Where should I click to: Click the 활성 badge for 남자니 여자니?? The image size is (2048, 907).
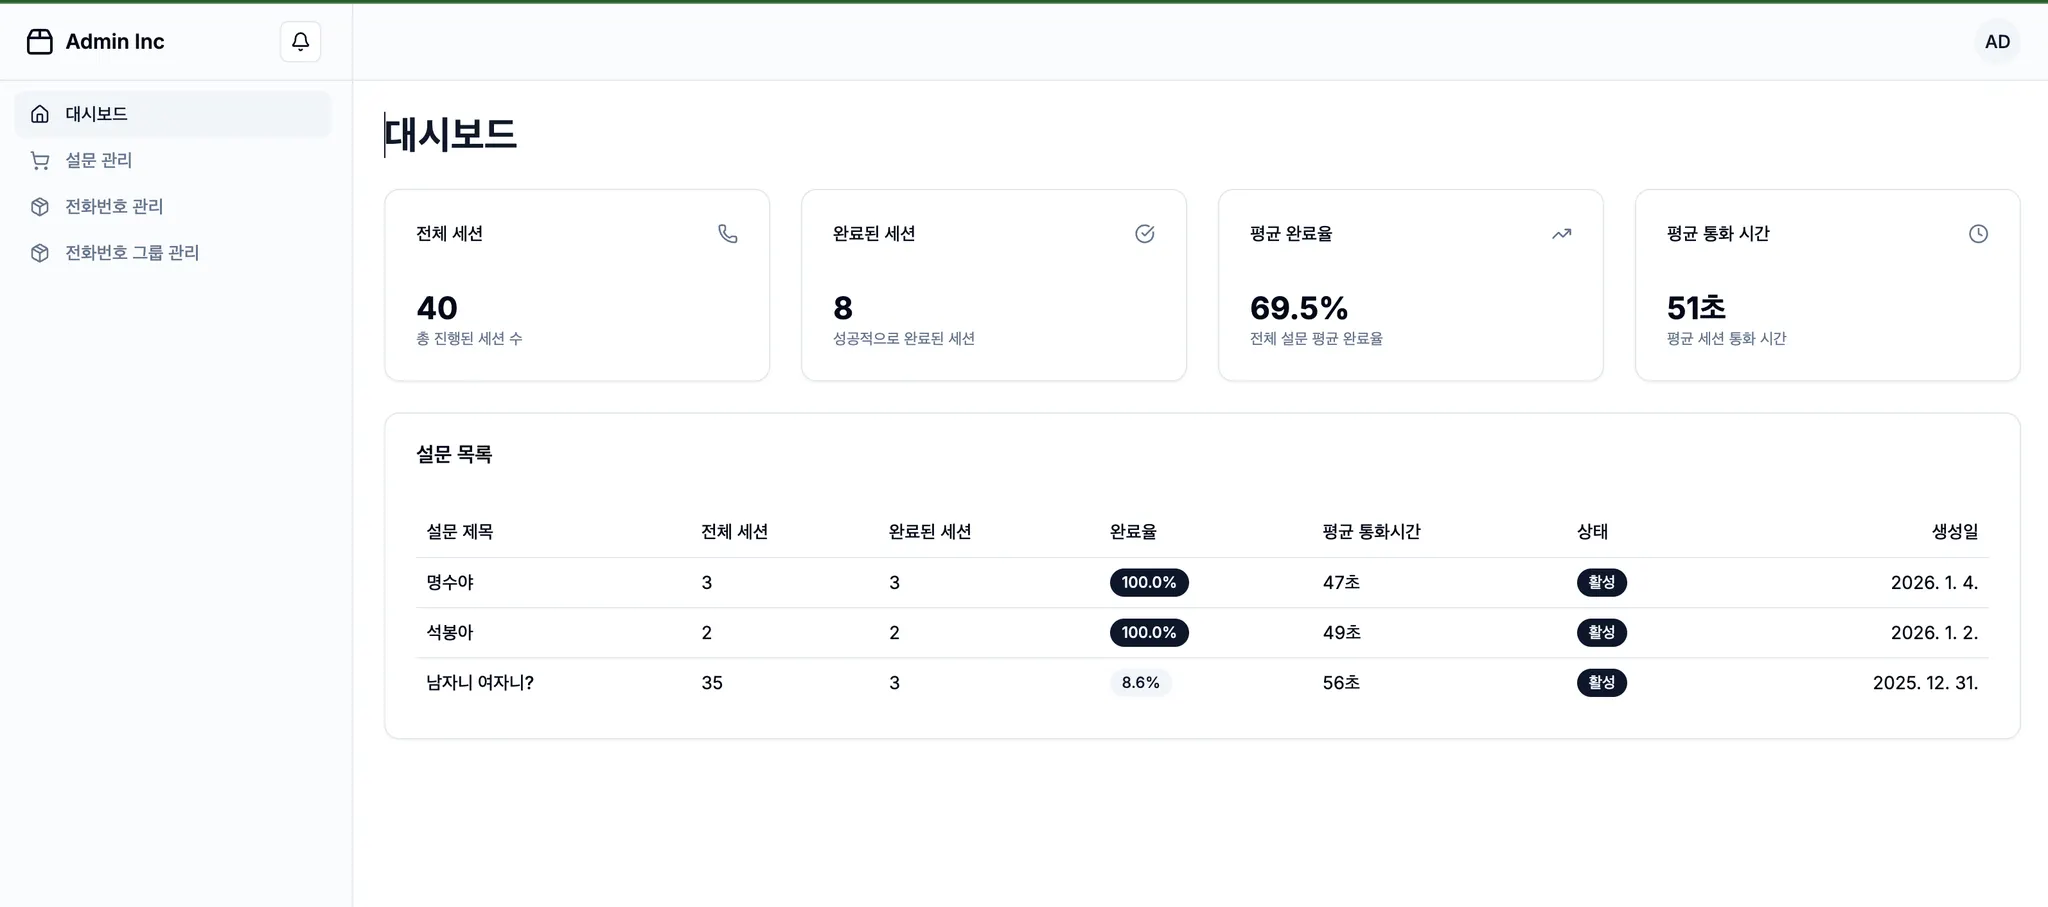(x=1601, y=683)
